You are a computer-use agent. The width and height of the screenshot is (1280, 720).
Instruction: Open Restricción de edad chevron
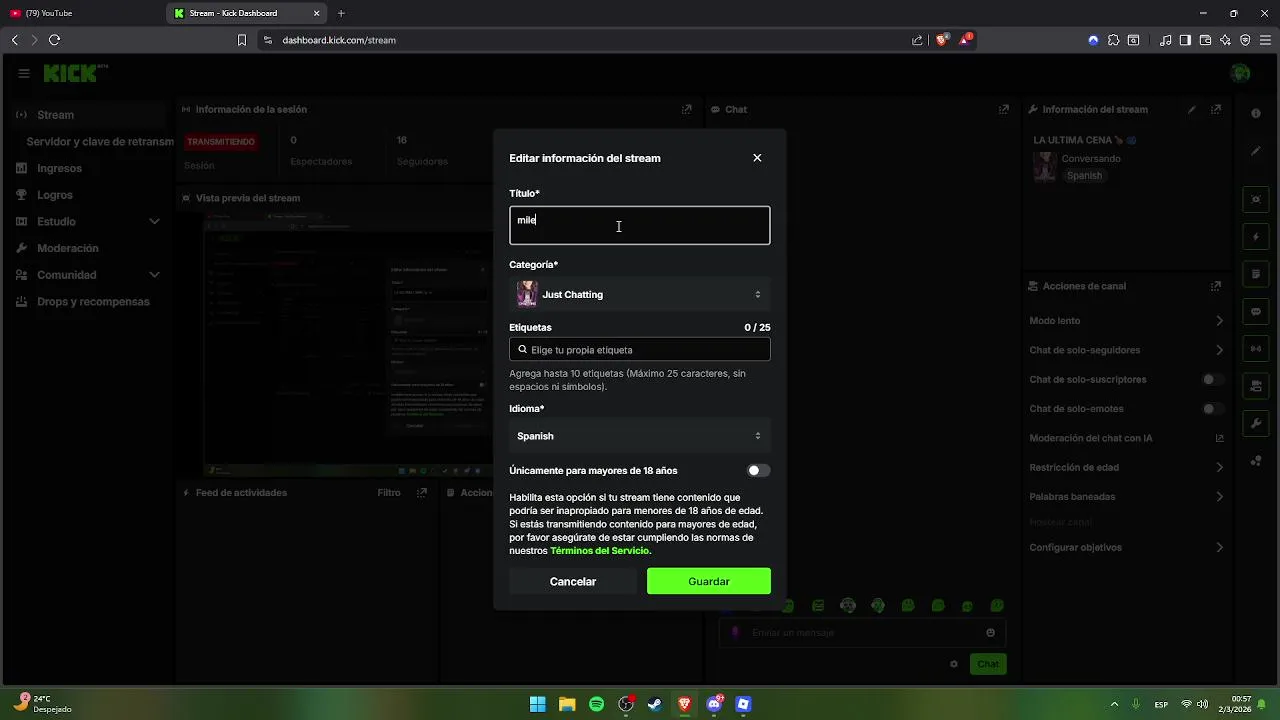(1219, 467)
